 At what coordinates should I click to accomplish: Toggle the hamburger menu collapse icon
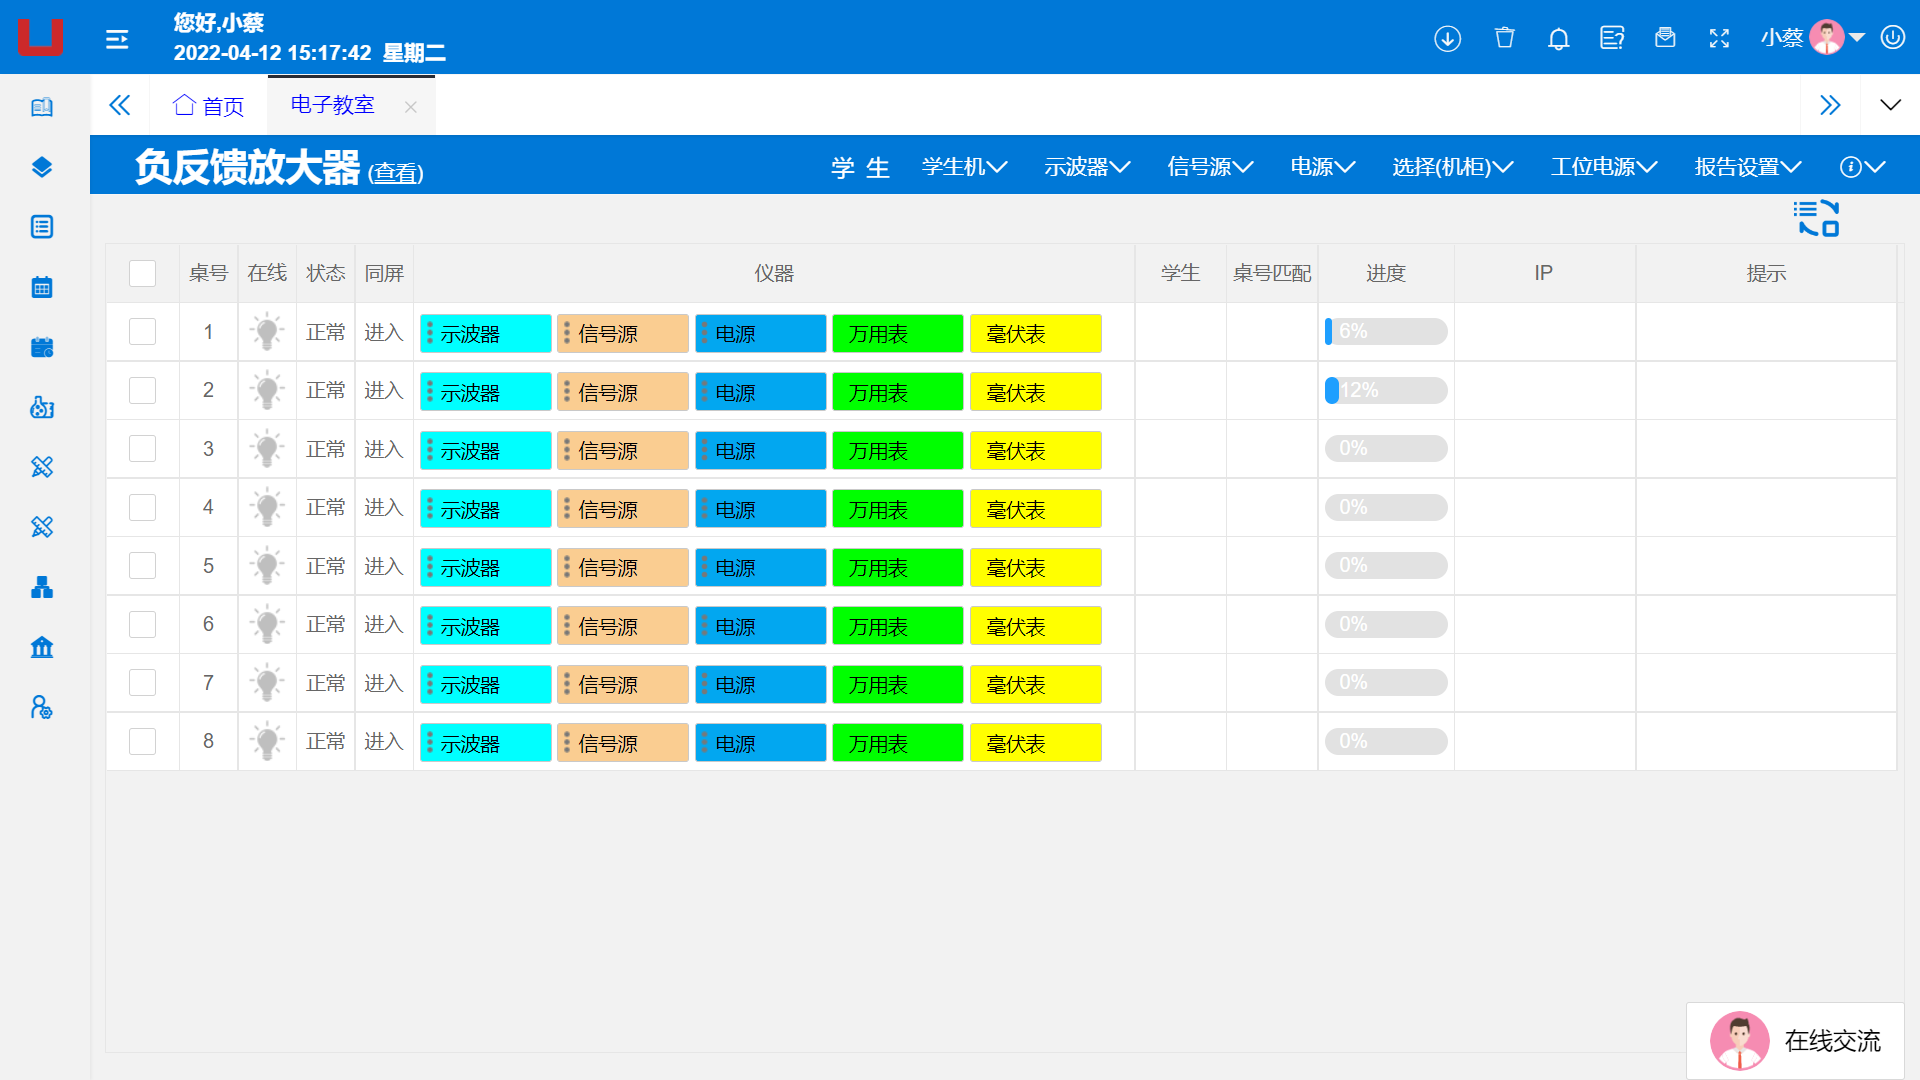(x=117, y=39)
